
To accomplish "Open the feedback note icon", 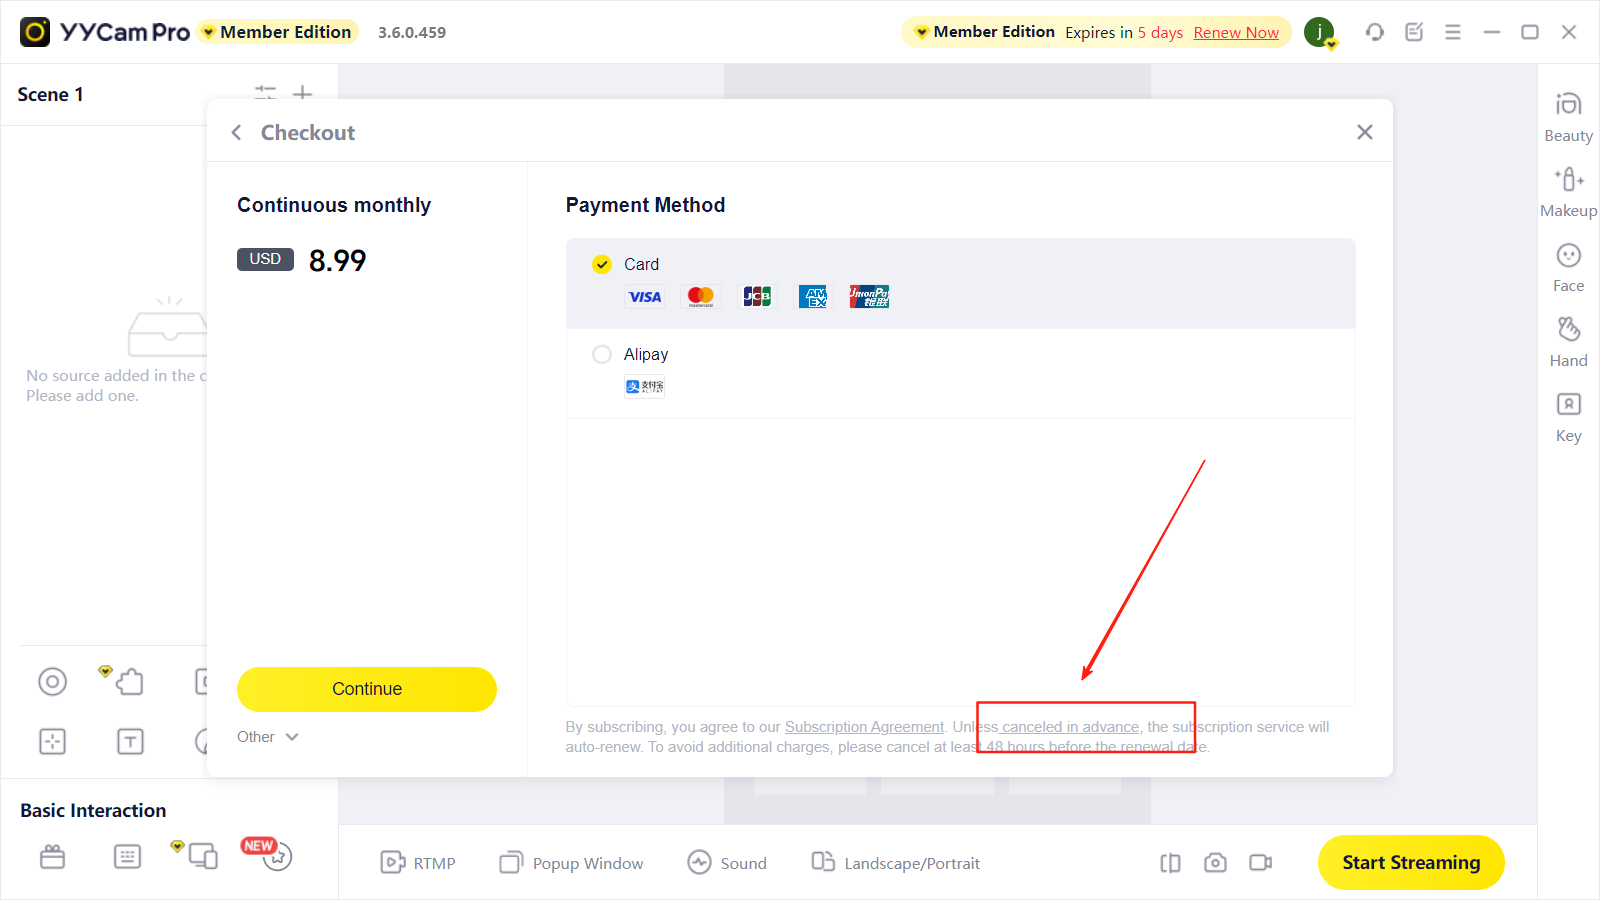I will pos(1414,32).
